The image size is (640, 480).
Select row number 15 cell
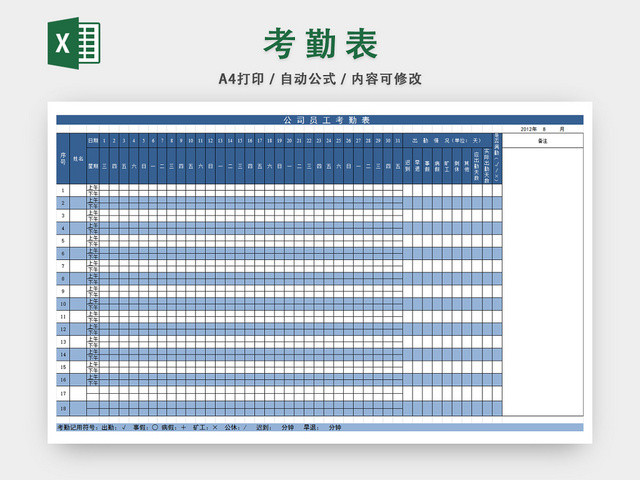coord(63,367)
